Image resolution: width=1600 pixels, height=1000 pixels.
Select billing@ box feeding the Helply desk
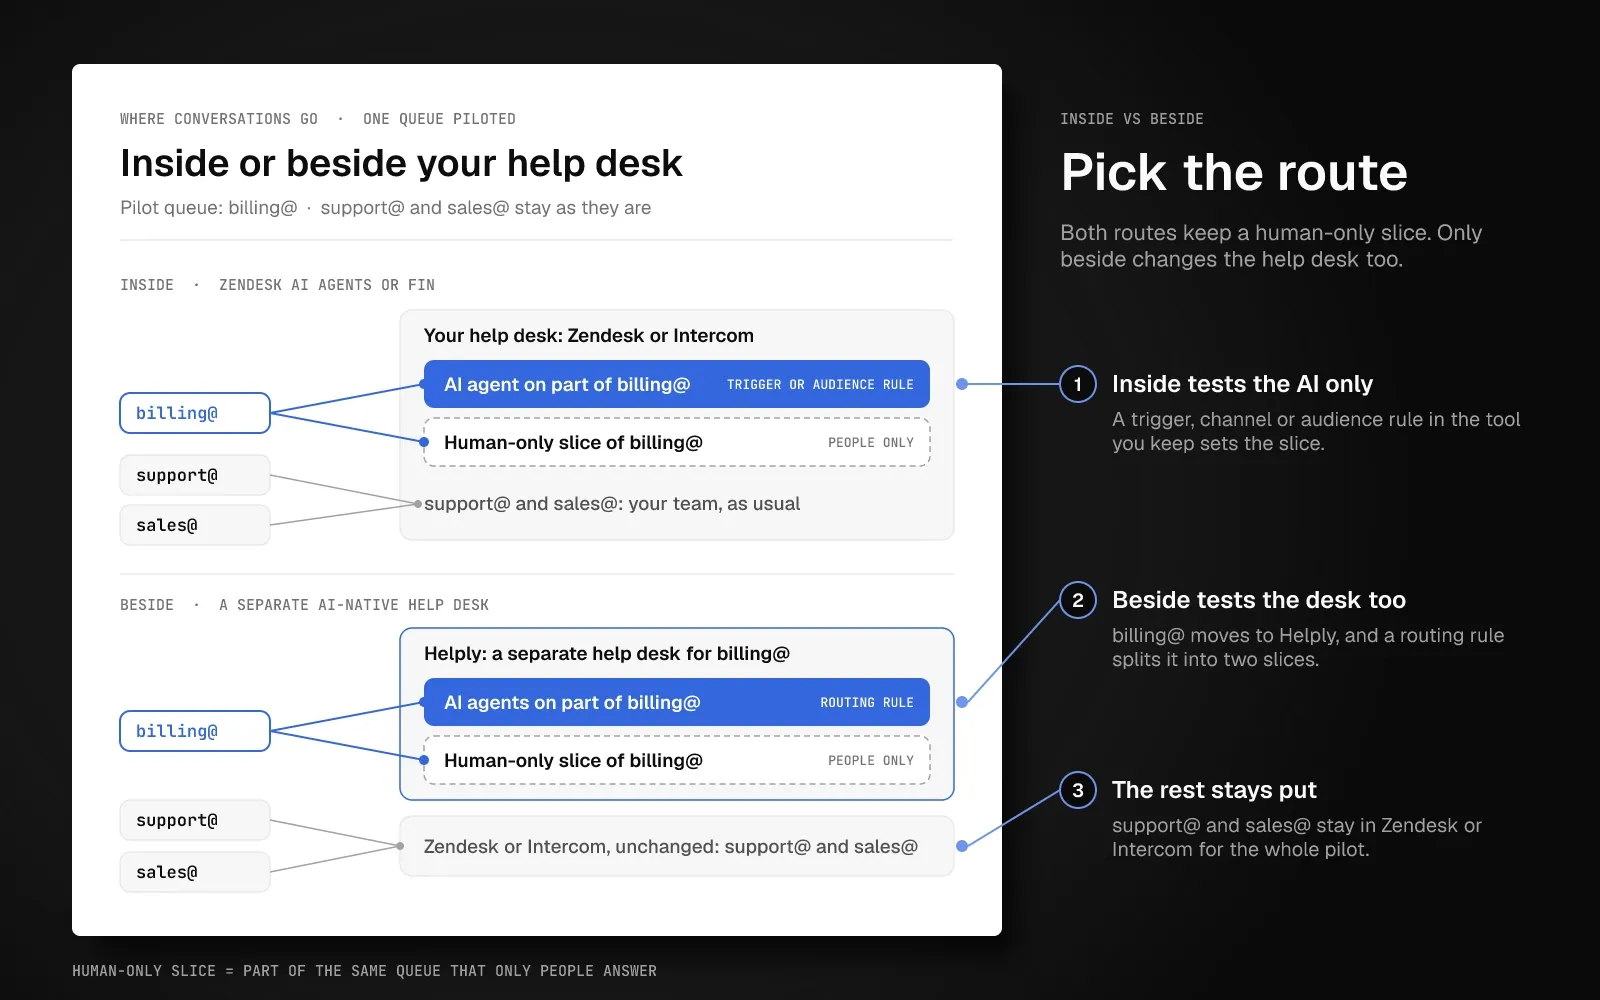tap(195, 731)
